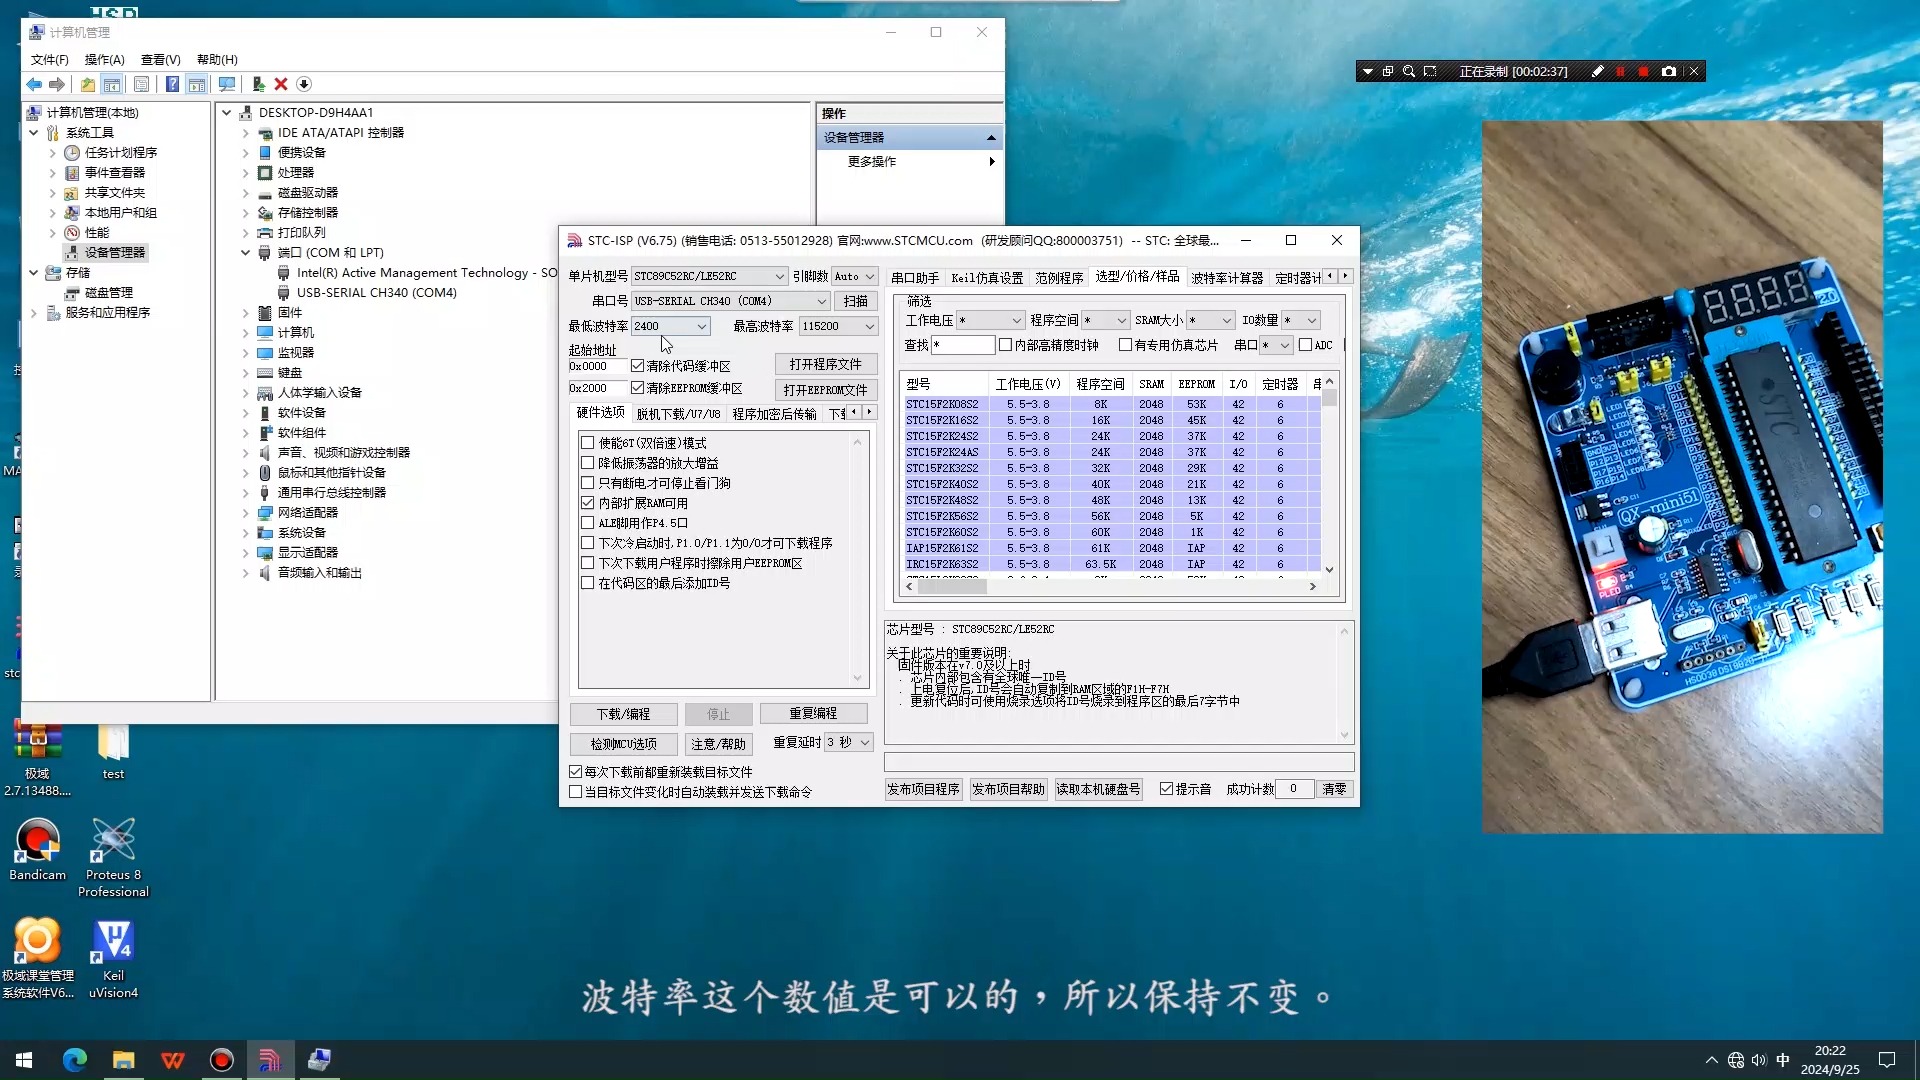Click the scan for hardware changes monitor icon
This screenshot has width=1920, height=1080.
coord(227,85)
